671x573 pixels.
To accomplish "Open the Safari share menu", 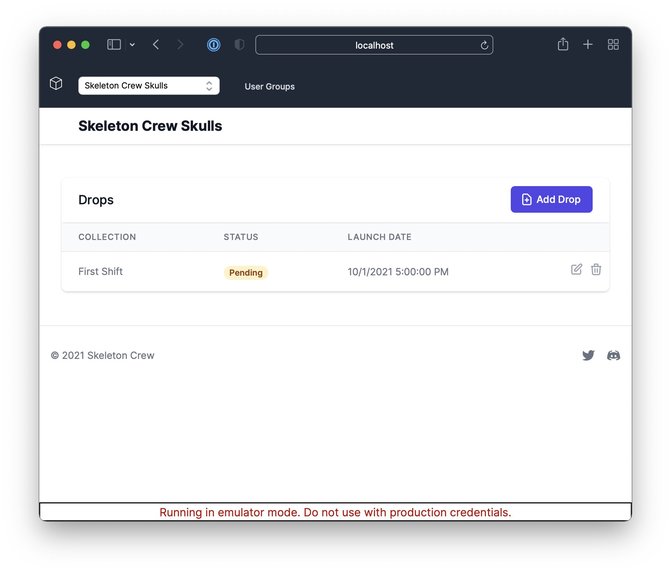I will coord(563,44).
